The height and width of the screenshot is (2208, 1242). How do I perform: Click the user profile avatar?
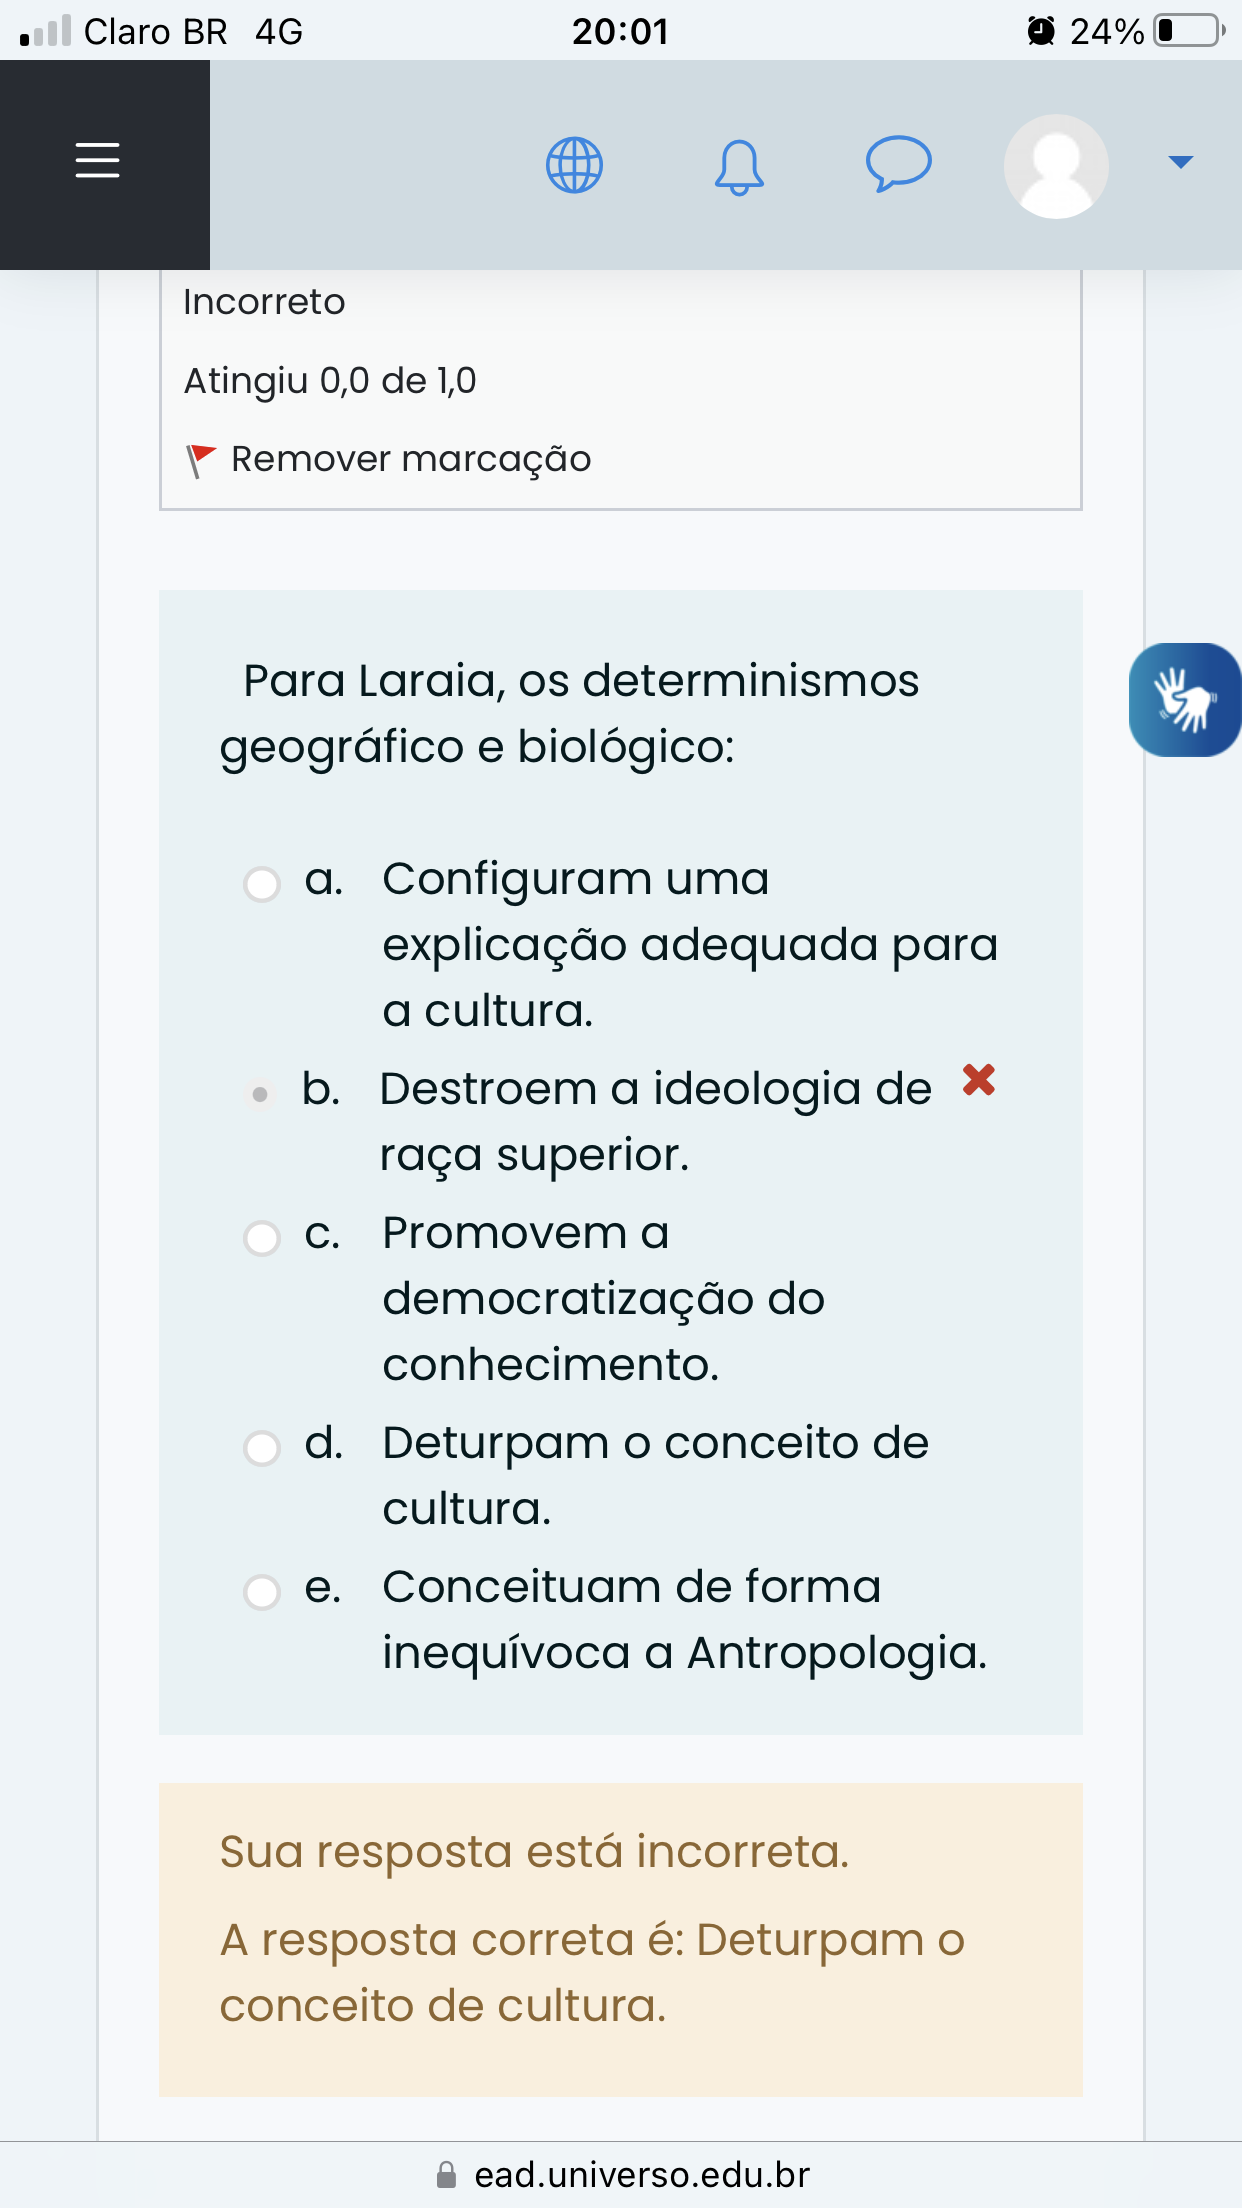(x=1056, y=166)
